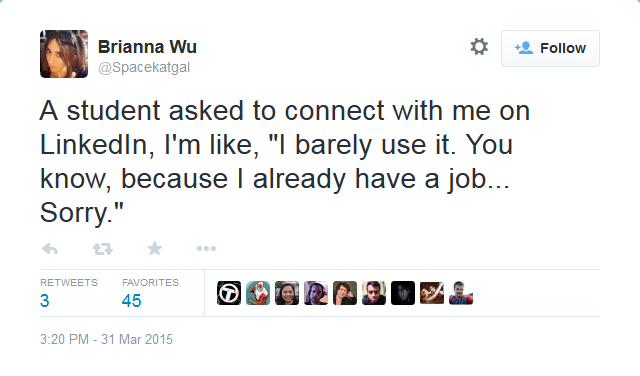The height and width of the screenshot is (376, 640).
Task: Open the fifth favoriter's avatar
Action: 345,293
